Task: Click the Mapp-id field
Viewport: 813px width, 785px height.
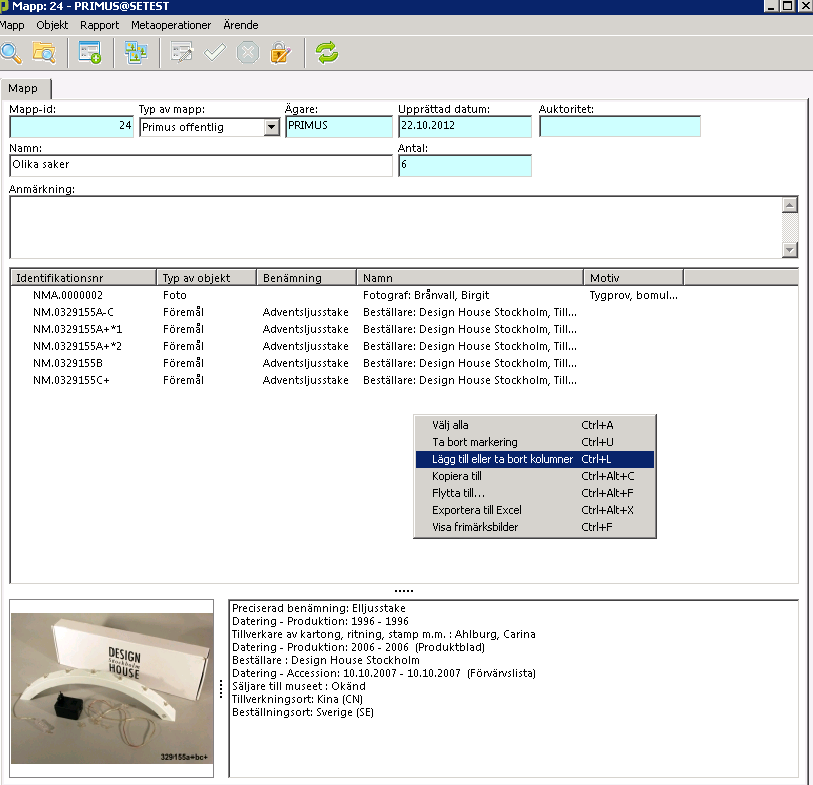Action: coord(72,126)
